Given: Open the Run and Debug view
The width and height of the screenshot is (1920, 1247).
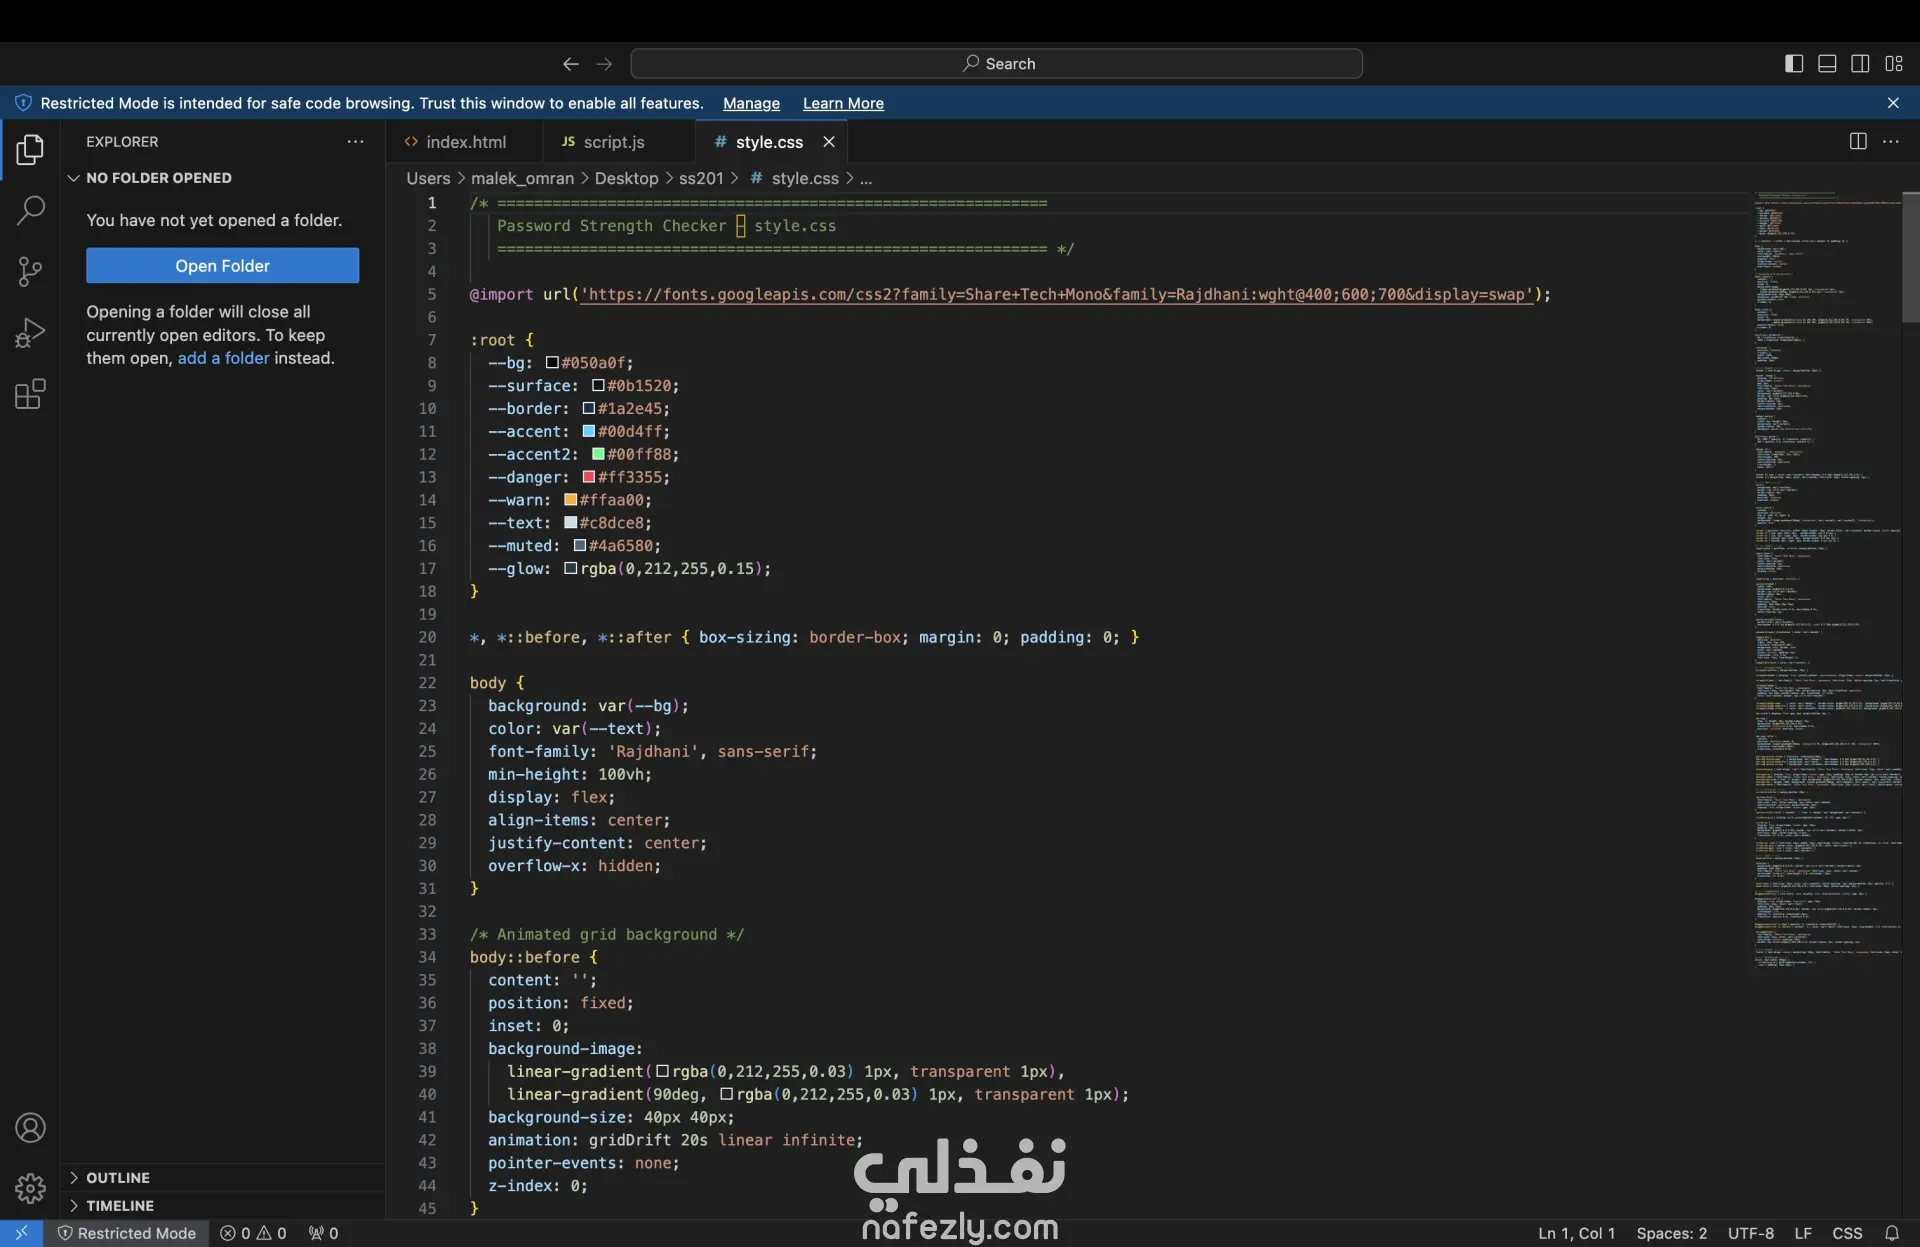Looking at the screenshot, I should point(30,332).
